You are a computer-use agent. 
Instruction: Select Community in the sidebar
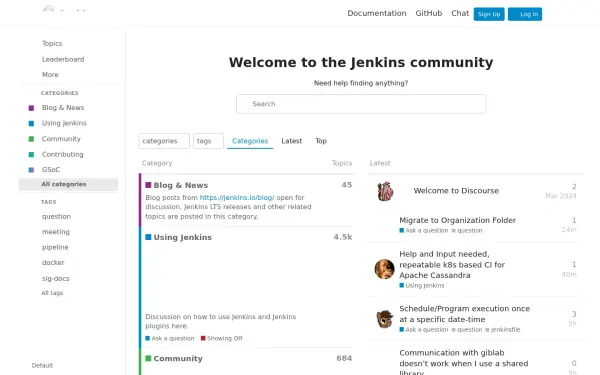[61, 139]
